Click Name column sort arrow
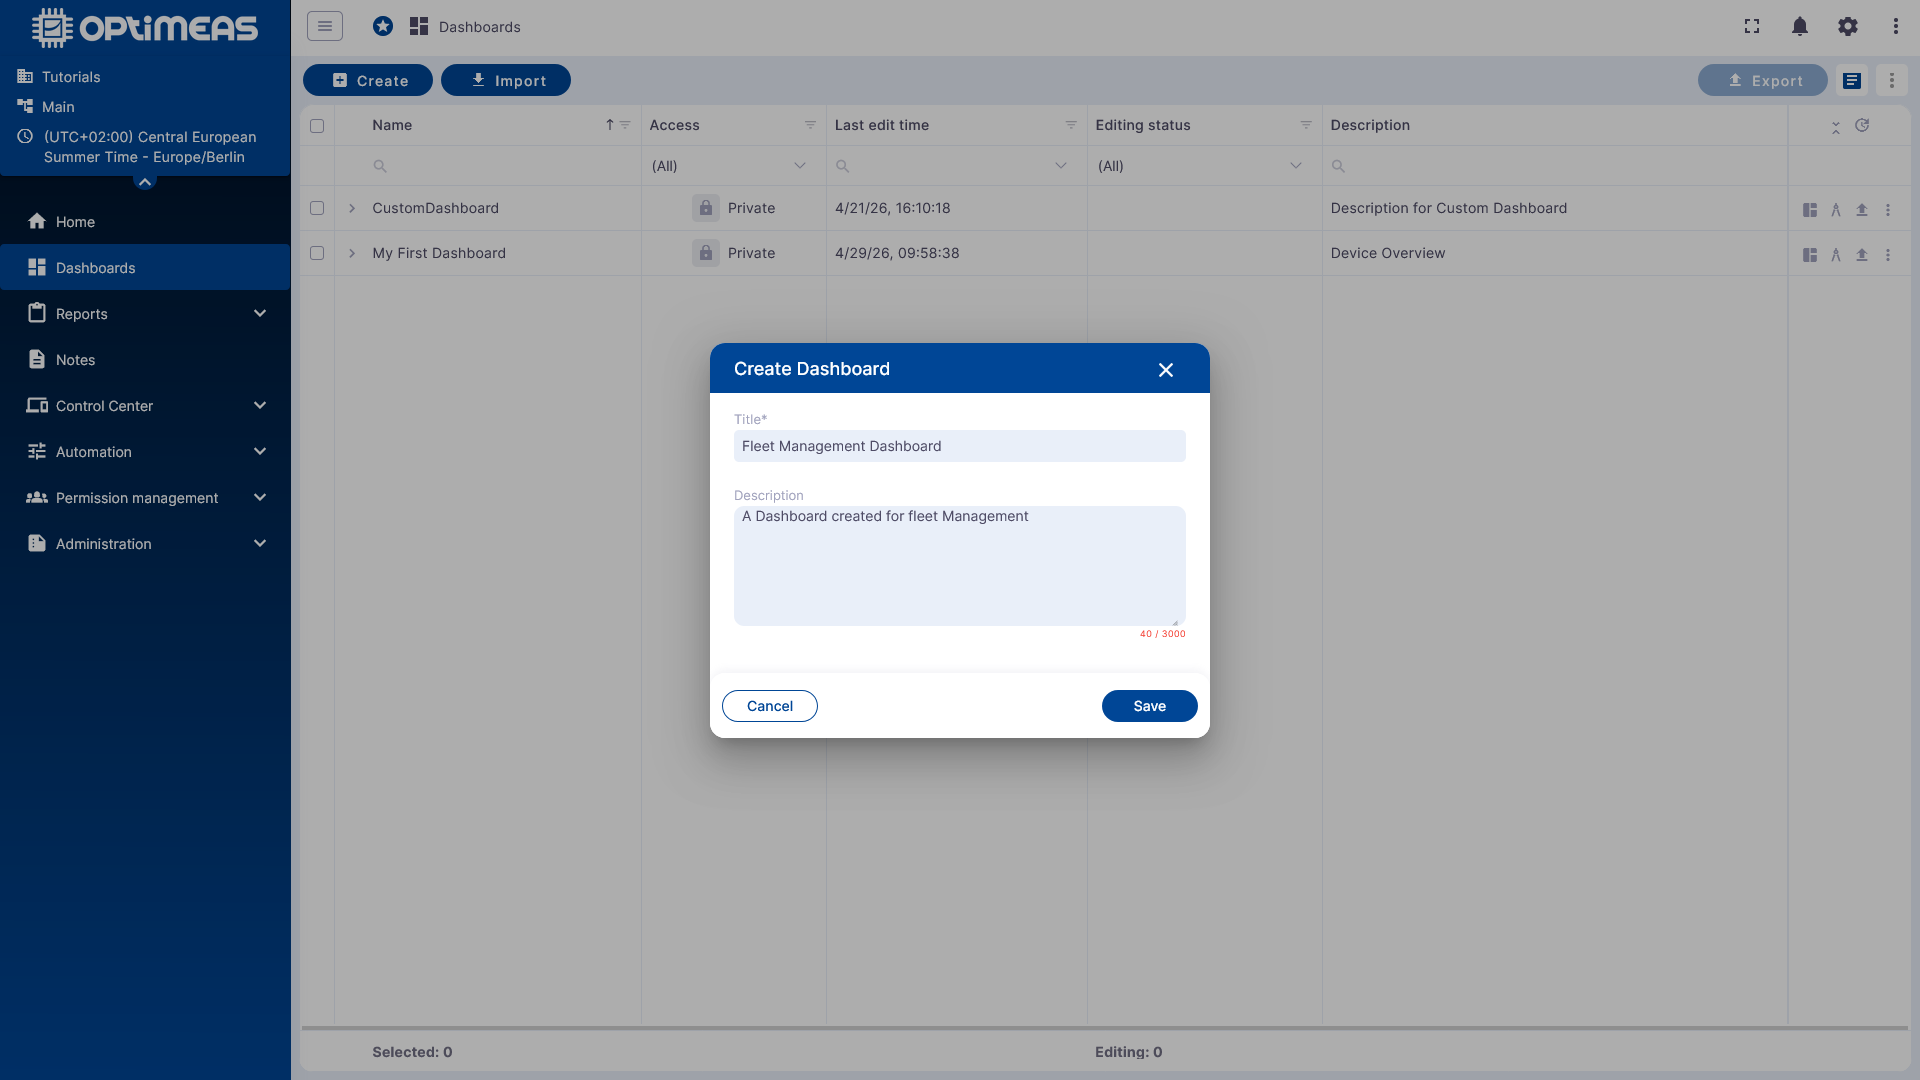 click(x=609, y=125)
